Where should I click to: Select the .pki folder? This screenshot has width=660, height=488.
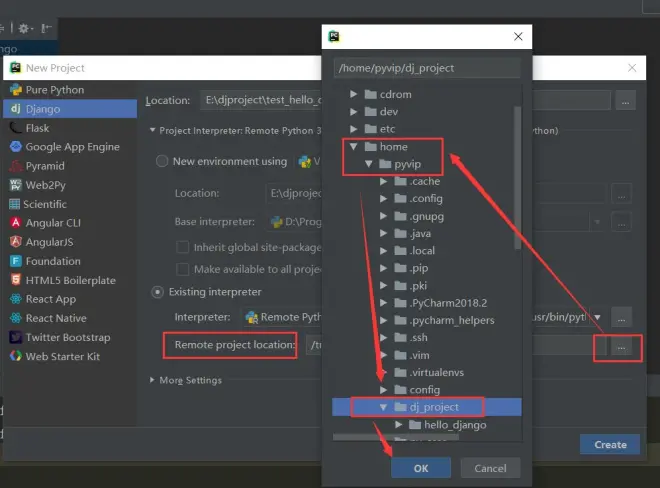410,285
